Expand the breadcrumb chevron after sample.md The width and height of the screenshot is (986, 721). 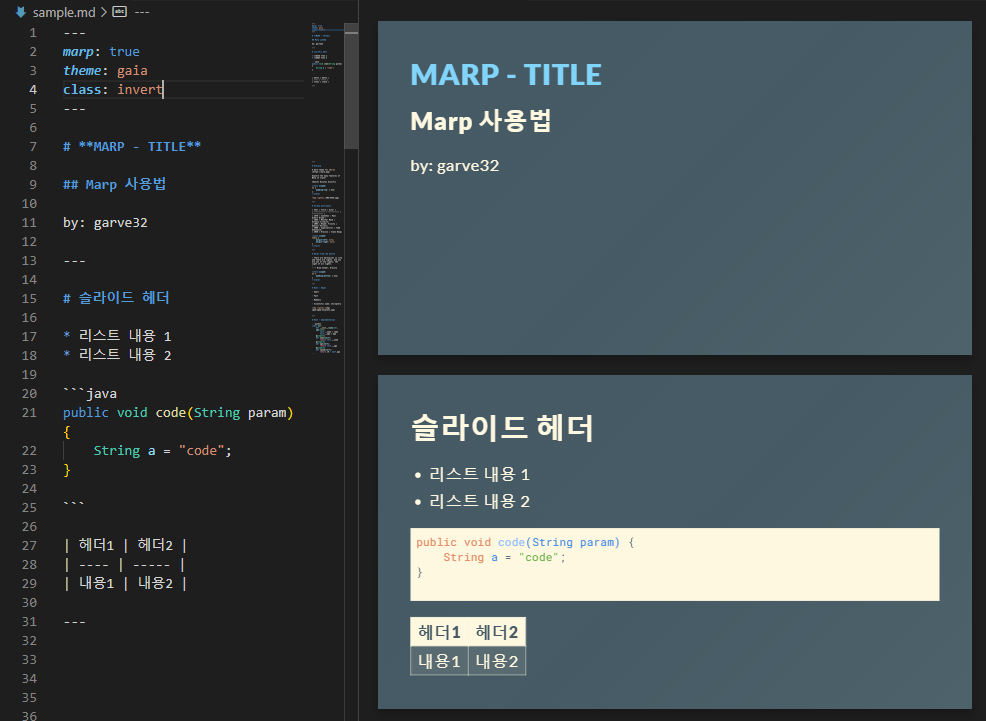104,12
